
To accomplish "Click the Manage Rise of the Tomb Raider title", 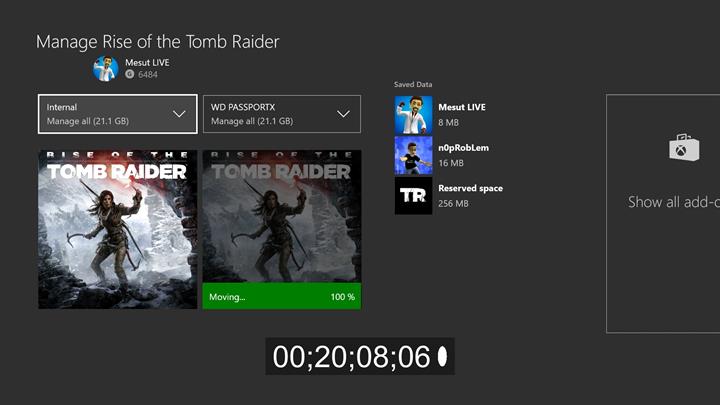I will 158,42.
